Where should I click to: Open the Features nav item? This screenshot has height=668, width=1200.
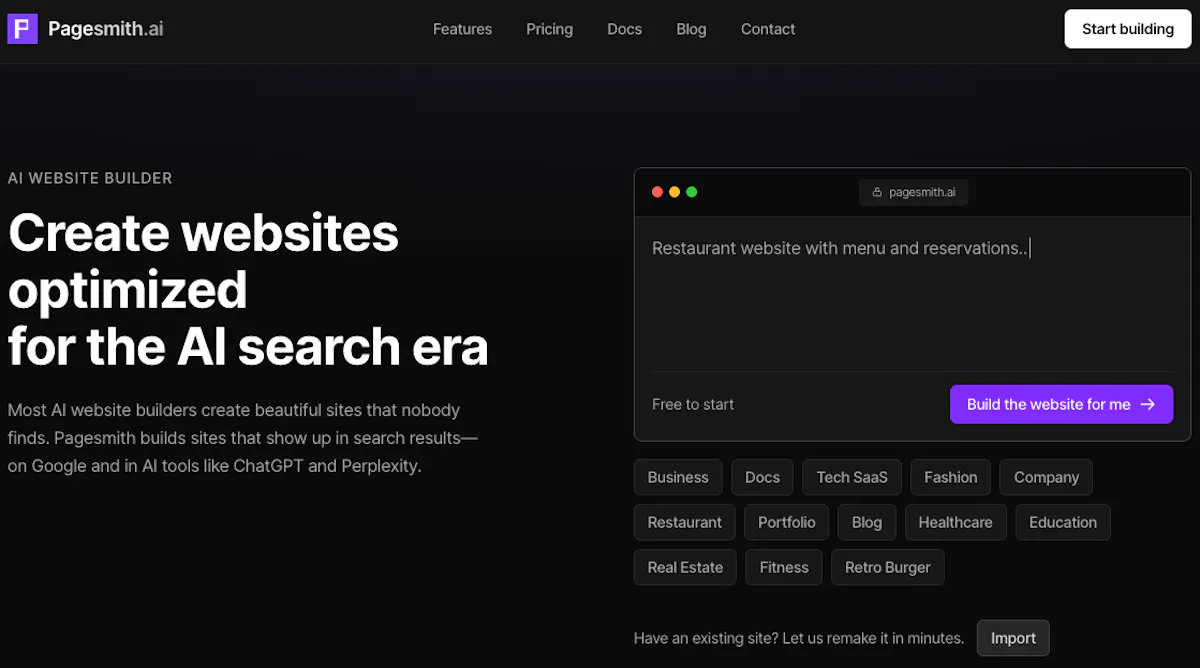click(x=462, y=29)
